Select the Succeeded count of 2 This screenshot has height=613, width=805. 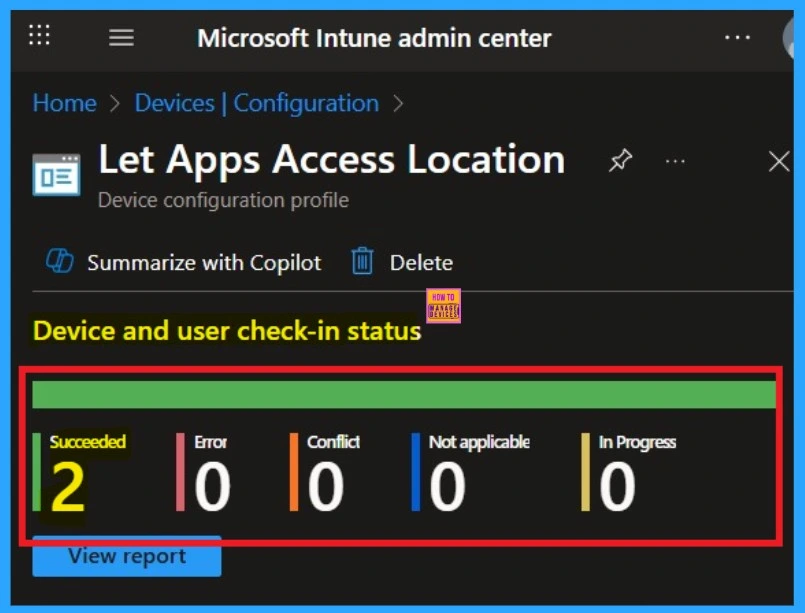[x=68, y=487]
